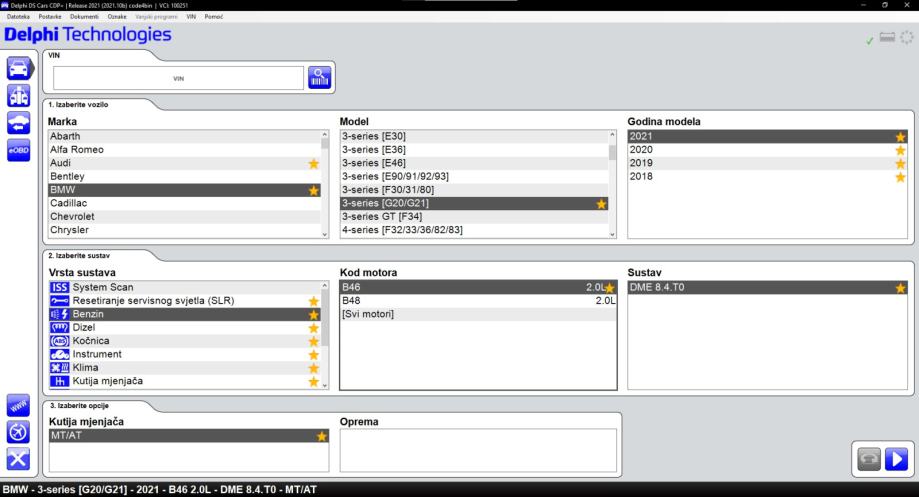Select model 3-series [E90/91/92/93]
Image resolution: width=919 pixels, height=497 pixels.
click(x=474, y=176)
